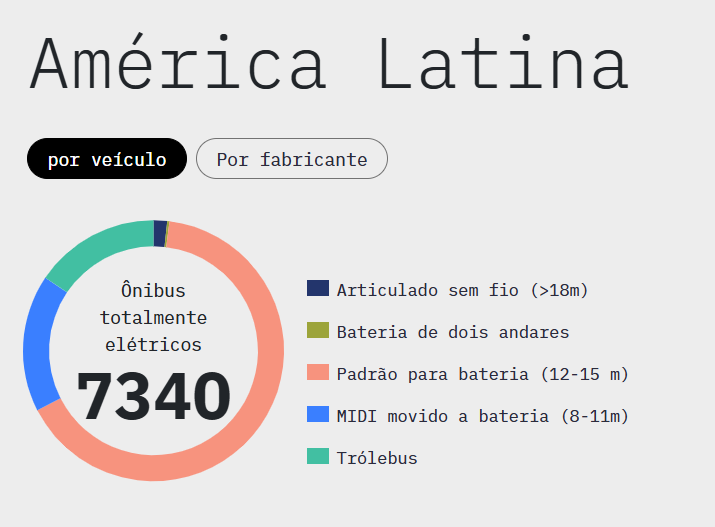Switch to the "Por fabricante" view
Viewport: 715px width, 527px height.
pos(291,159)
